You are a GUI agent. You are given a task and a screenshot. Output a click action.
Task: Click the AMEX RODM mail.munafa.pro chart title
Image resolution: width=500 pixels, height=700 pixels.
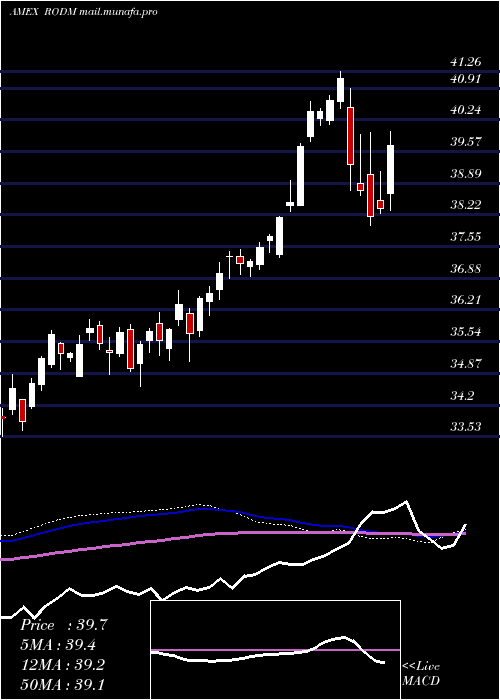click(x=83, y=12)
